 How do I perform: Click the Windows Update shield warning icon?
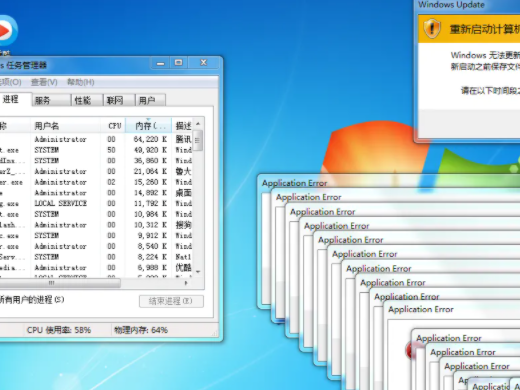(432, 29)
